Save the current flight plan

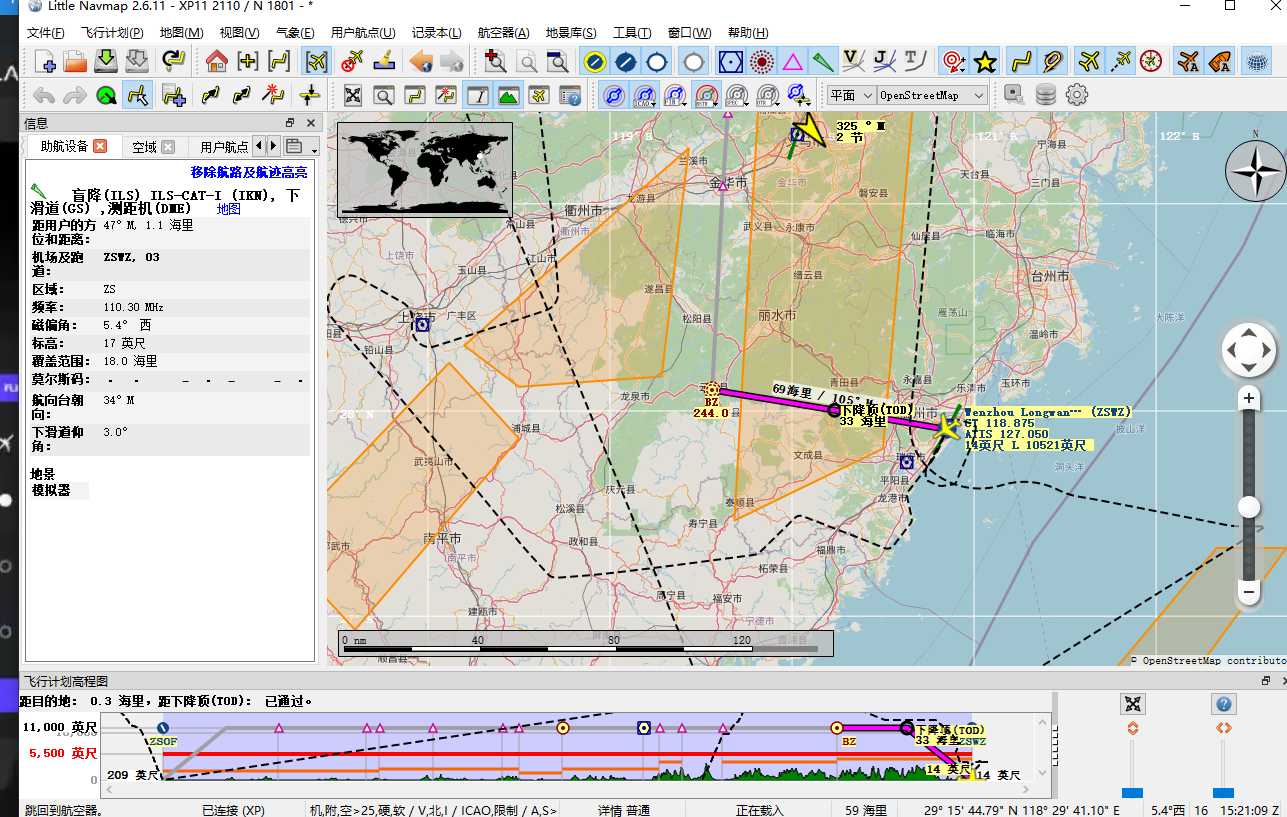tap(106, 62)
